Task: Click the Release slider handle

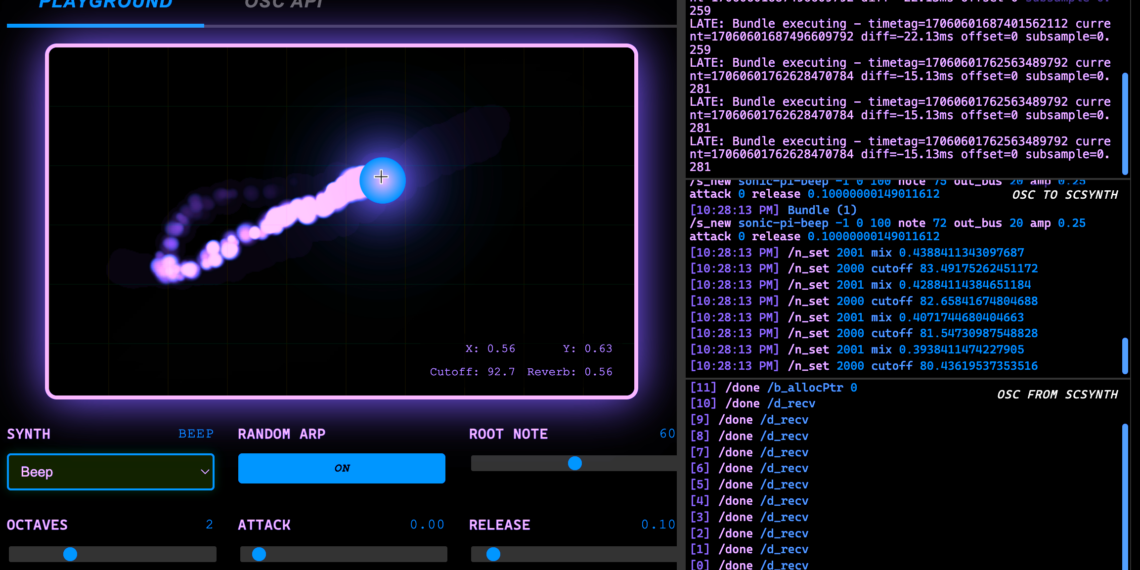Action: point(493,554)
